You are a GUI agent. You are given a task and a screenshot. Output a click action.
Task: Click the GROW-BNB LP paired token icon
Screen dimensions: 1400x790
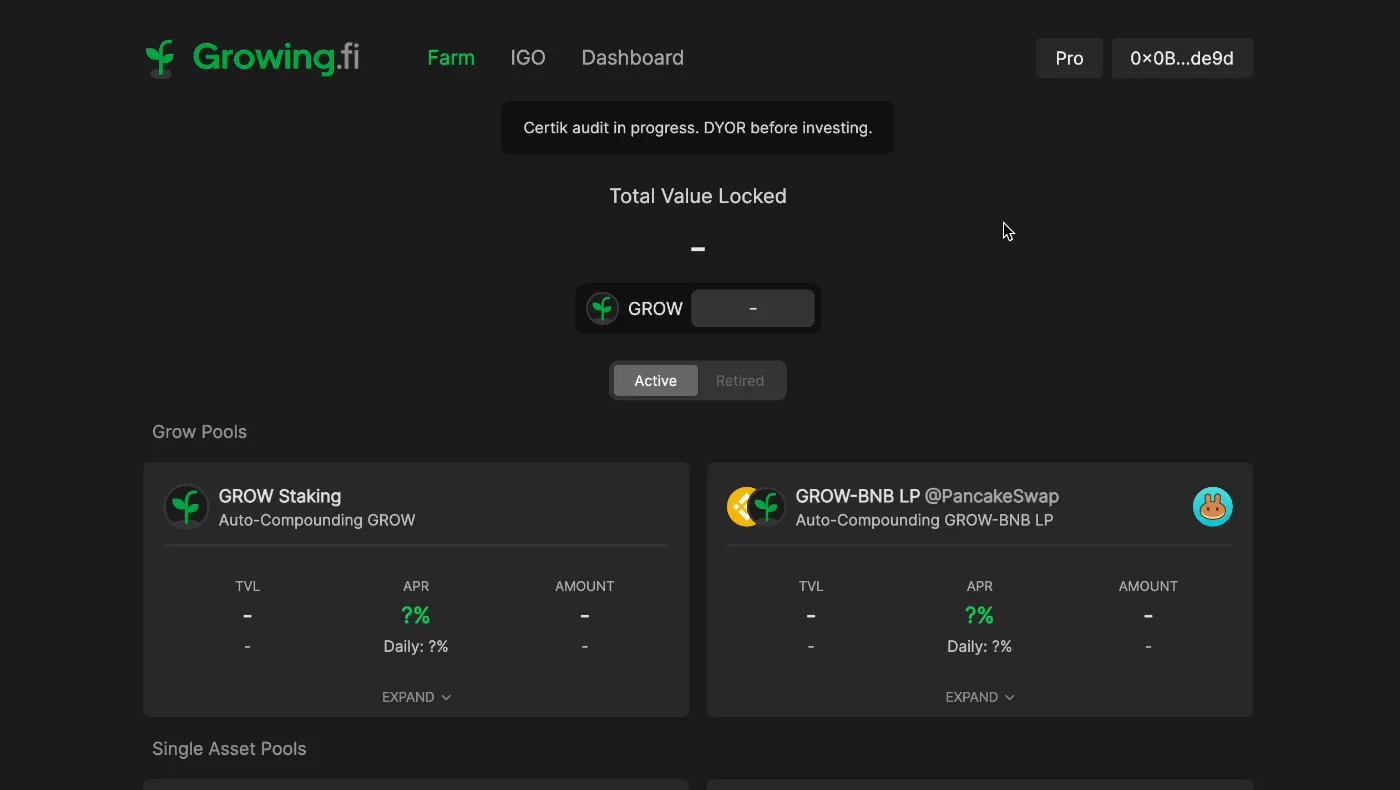coord(756,507)
